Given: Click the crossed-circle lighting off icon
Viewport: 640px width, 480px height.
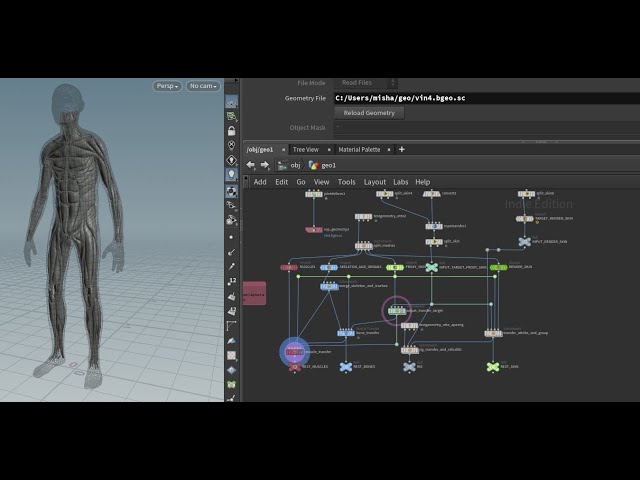Looking at the screenshot, I should [231, 145].
